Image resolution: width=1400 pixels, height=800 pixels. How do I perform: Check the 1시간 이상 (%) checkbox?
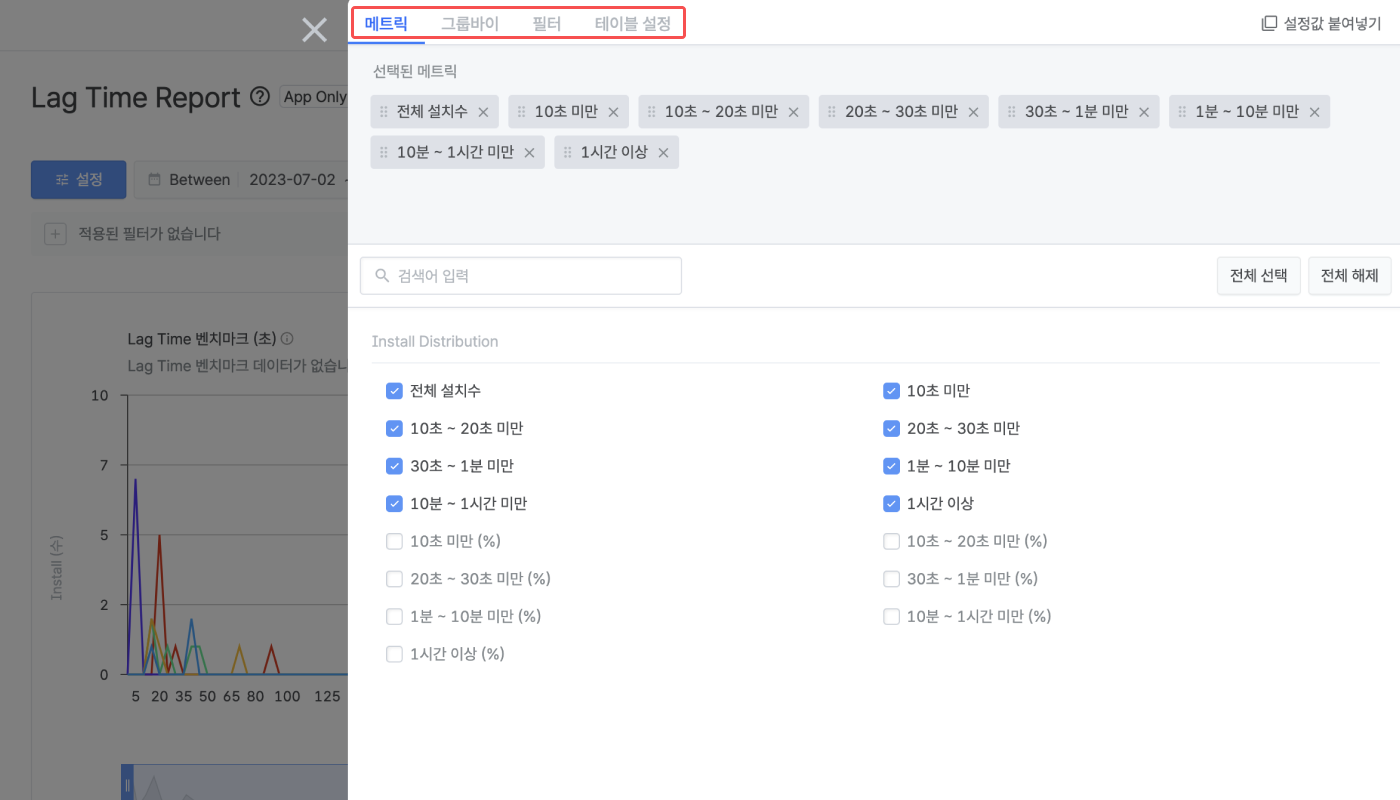pos(394,654)
